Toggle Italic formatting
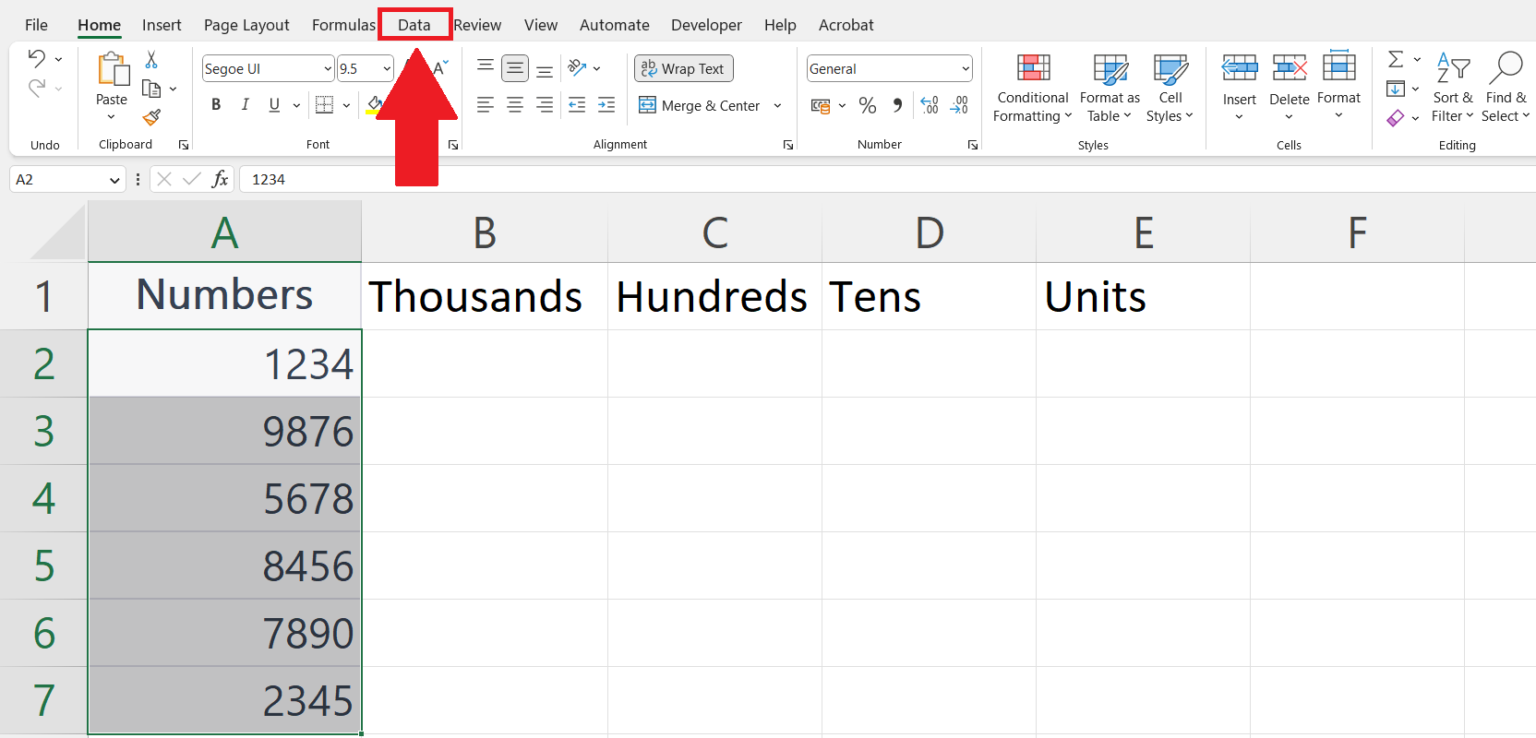Image resolution: width=1536 pixels, height=738 pixels. pyautogui.click(x=245, y=105)
